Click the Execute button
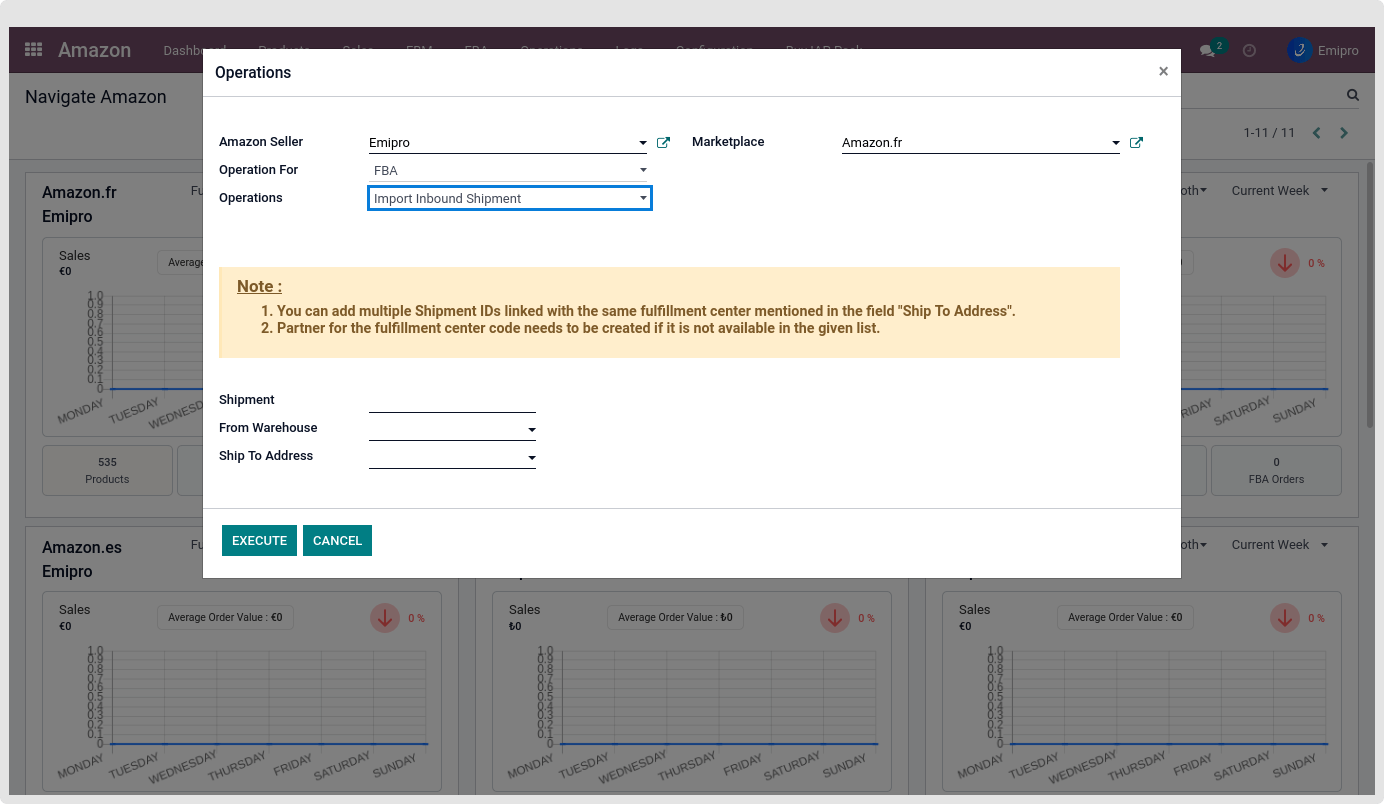 pos(259,541)
